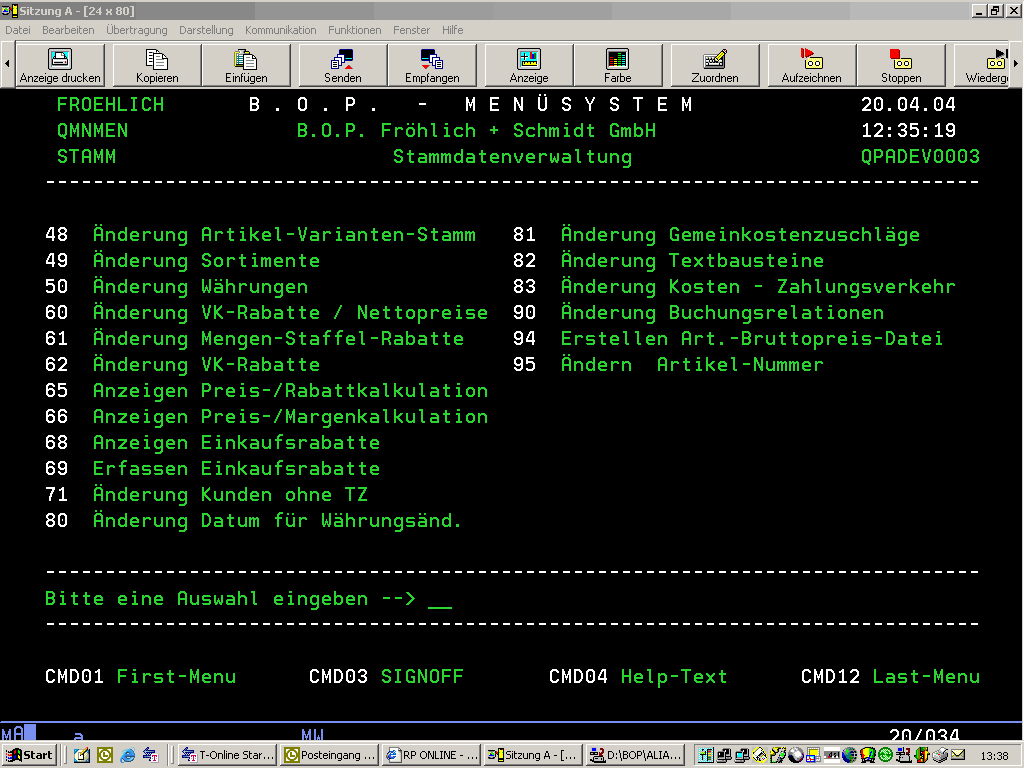
Task: Open the Funktionen menu
Action: tap(354, 30)
